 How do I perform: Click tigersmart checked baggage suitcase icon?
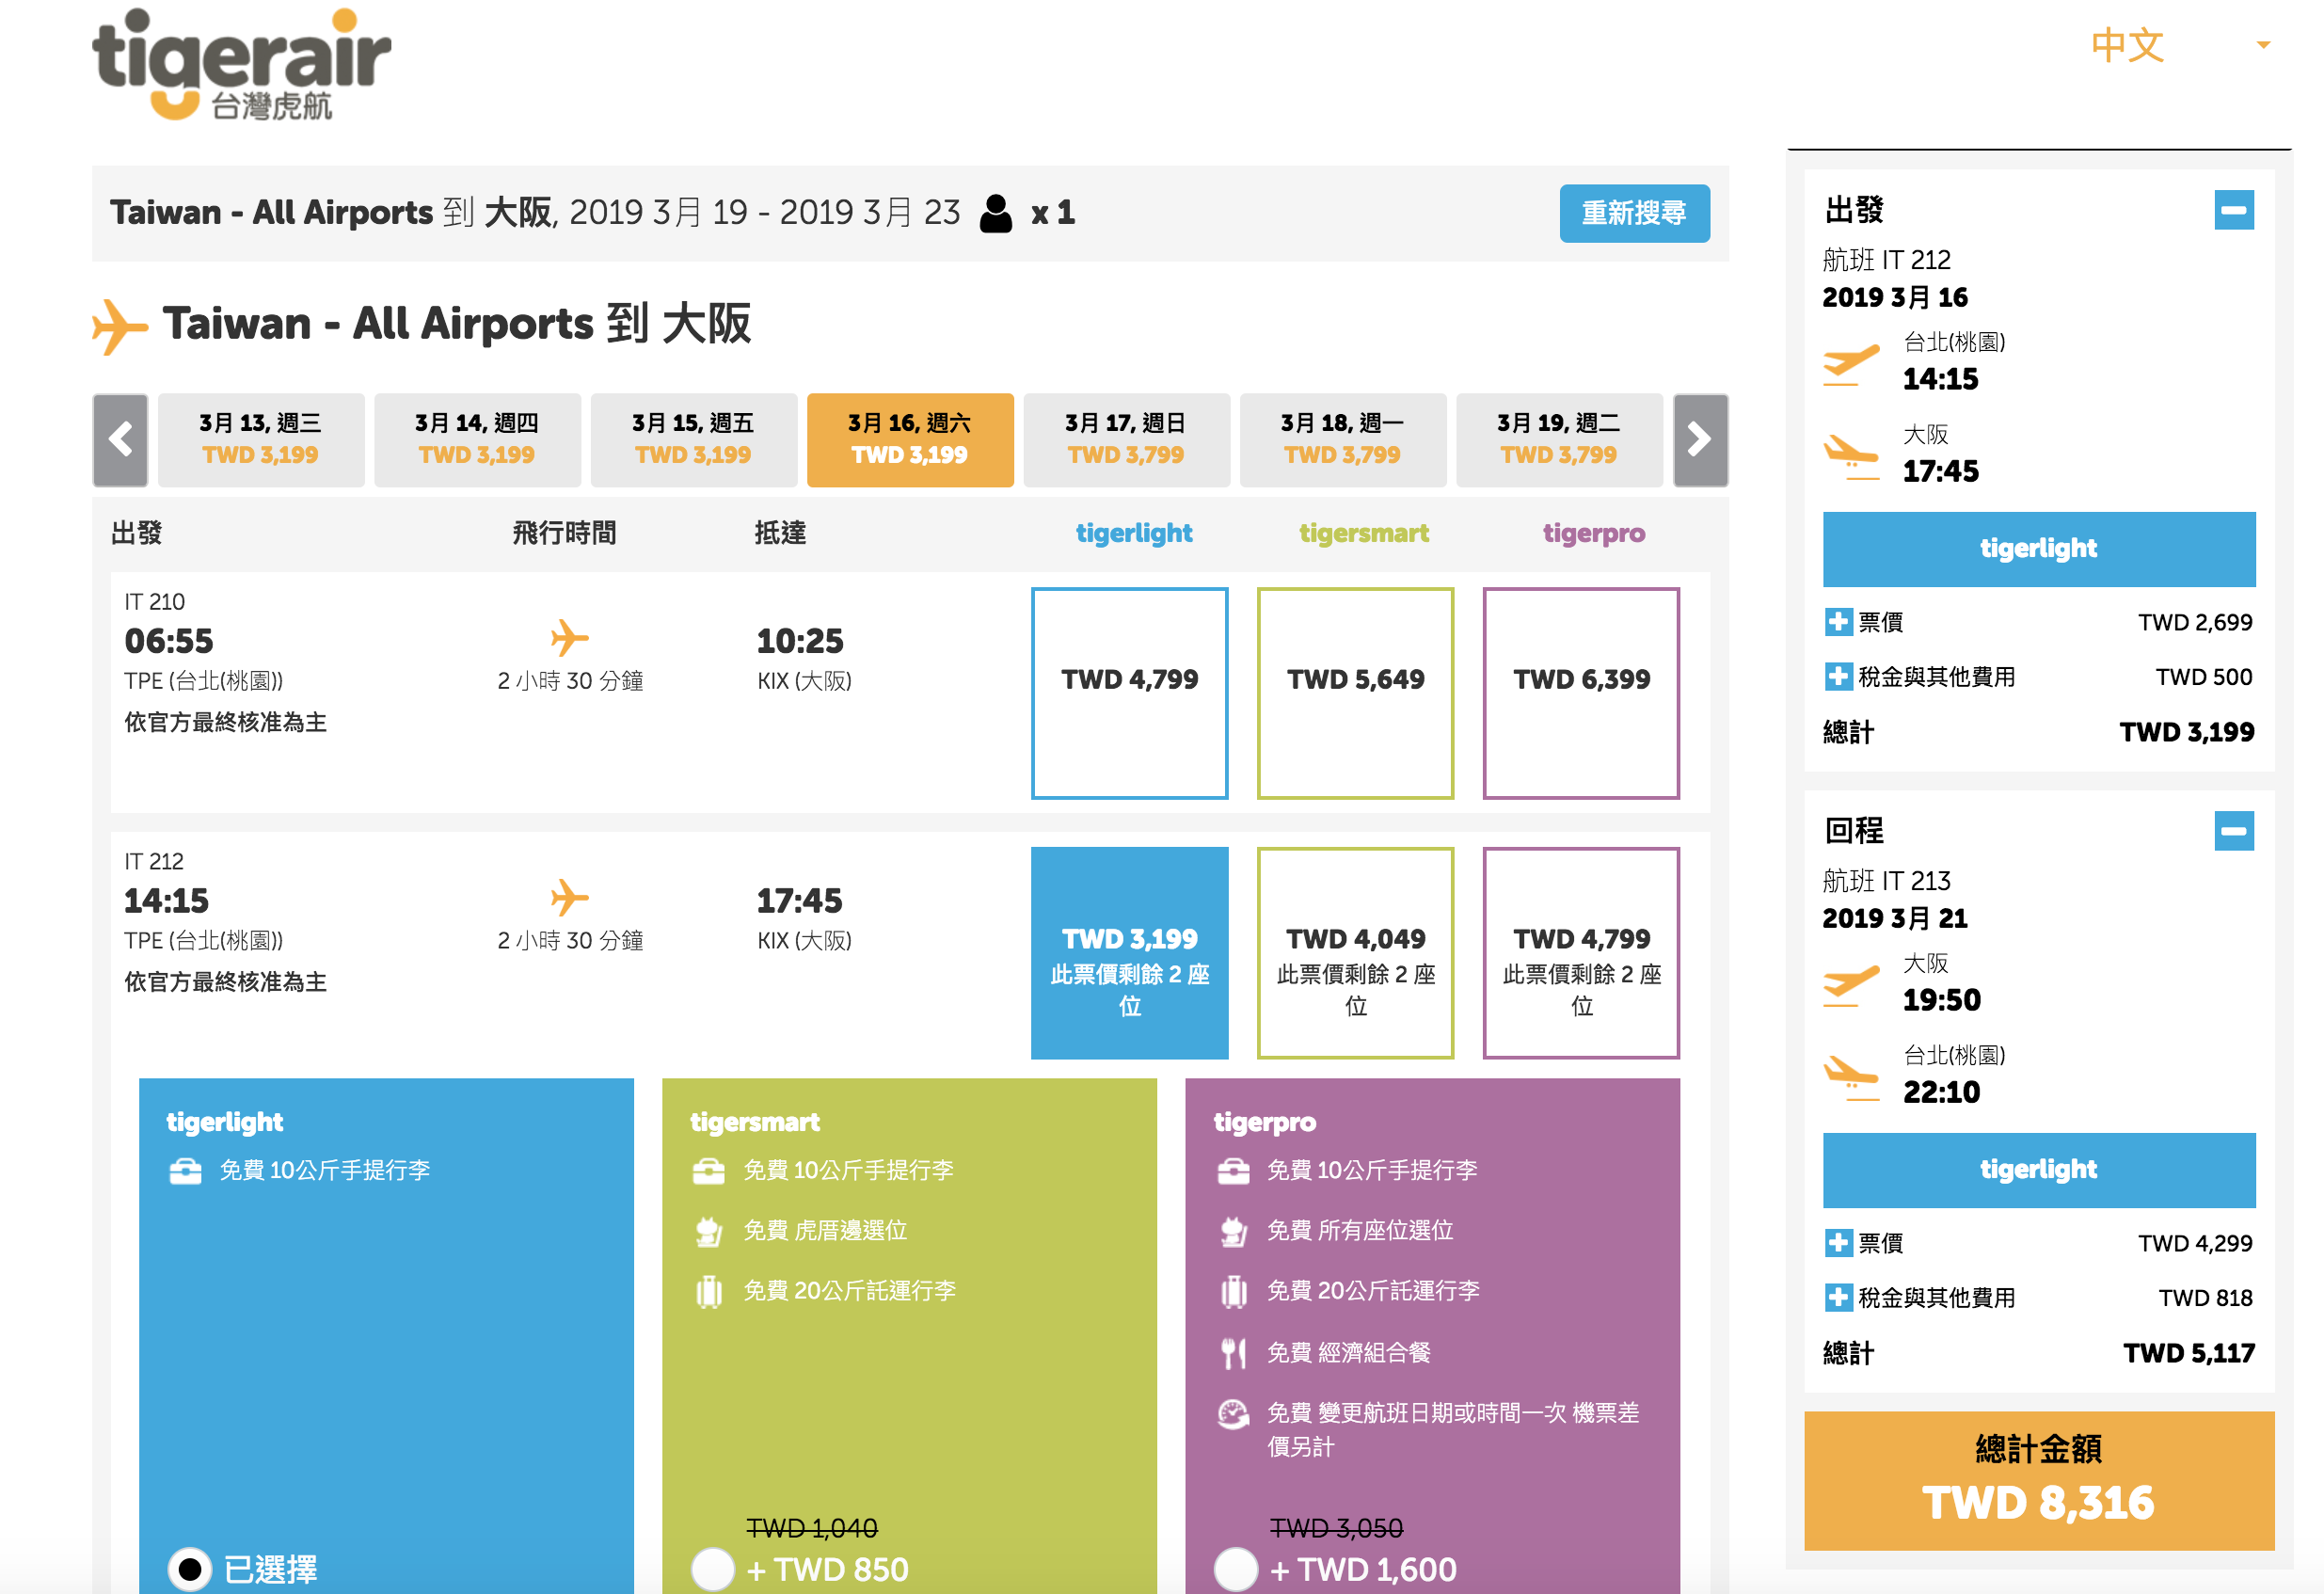click(709, 1292)
